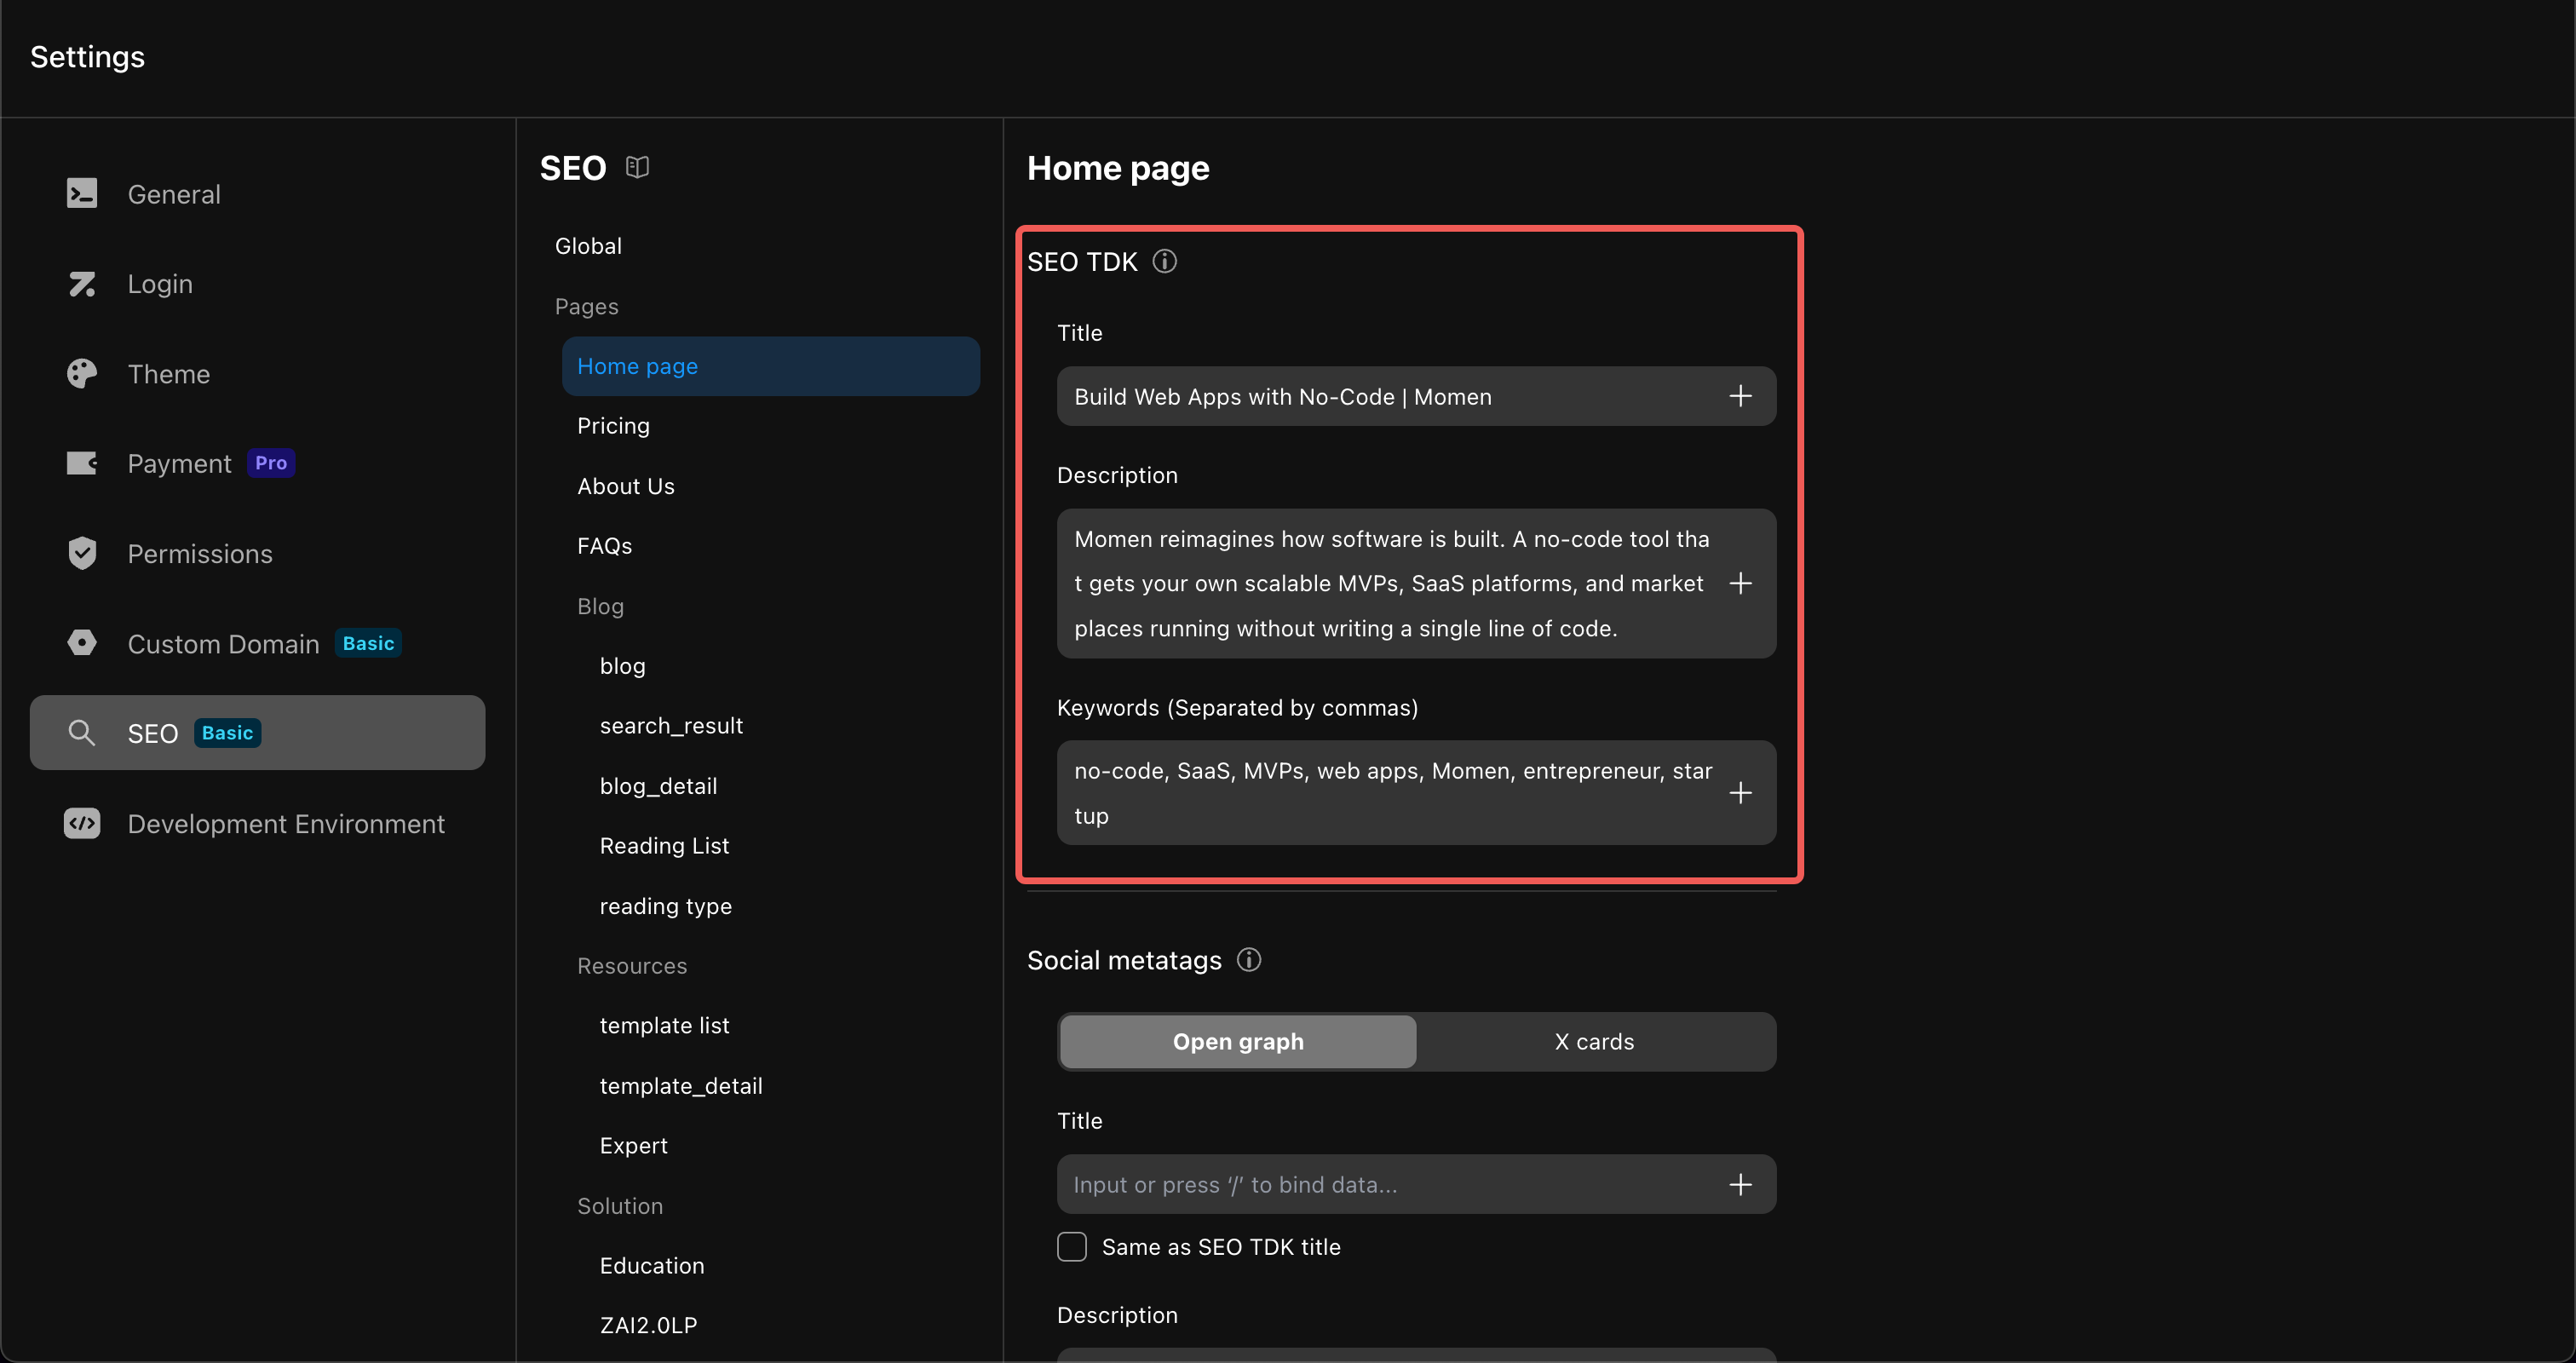Click the Development Environment code icon
The width and height of the screenshot is (2576, 1363).
82,823
